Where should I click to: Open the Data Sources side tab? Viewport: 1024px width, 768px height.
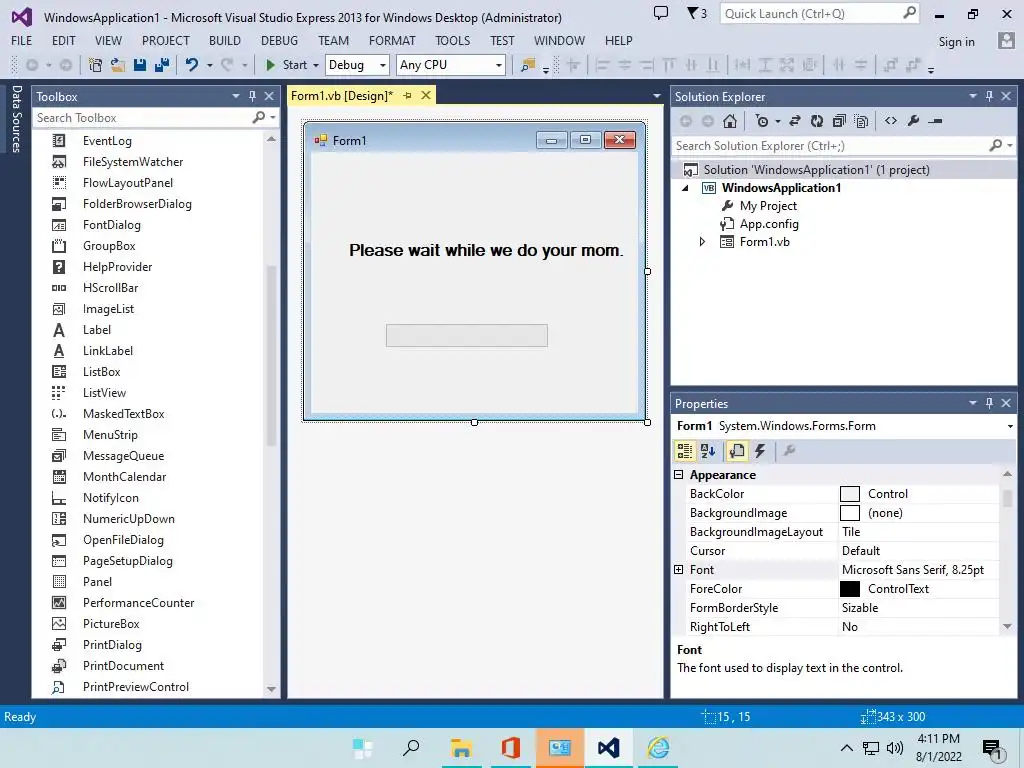16,118
